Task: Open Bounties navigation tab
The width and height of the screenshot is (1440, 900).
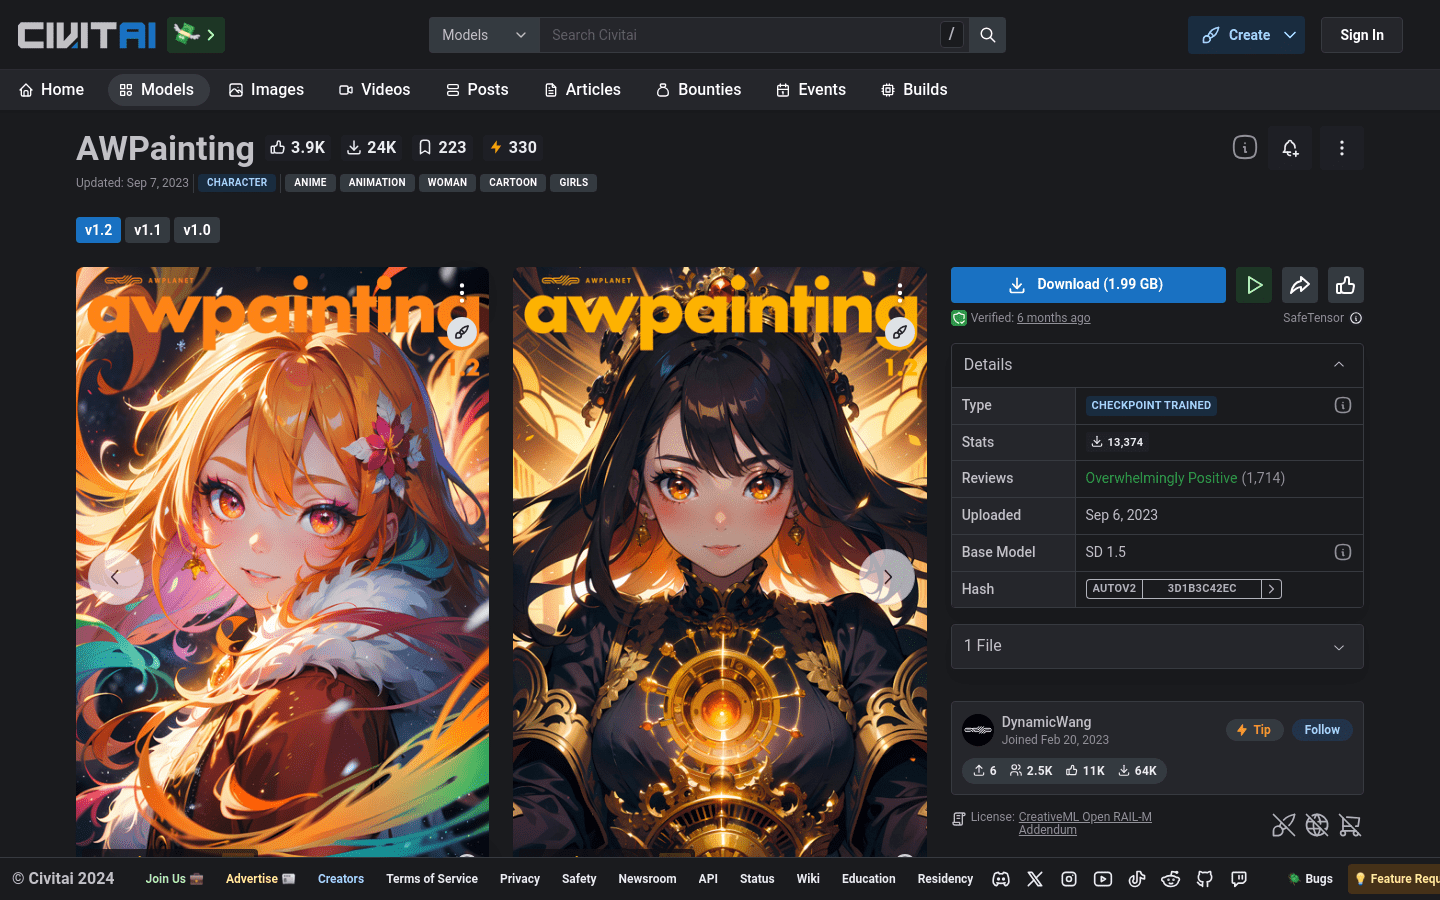Action: [x=699, y=90]
